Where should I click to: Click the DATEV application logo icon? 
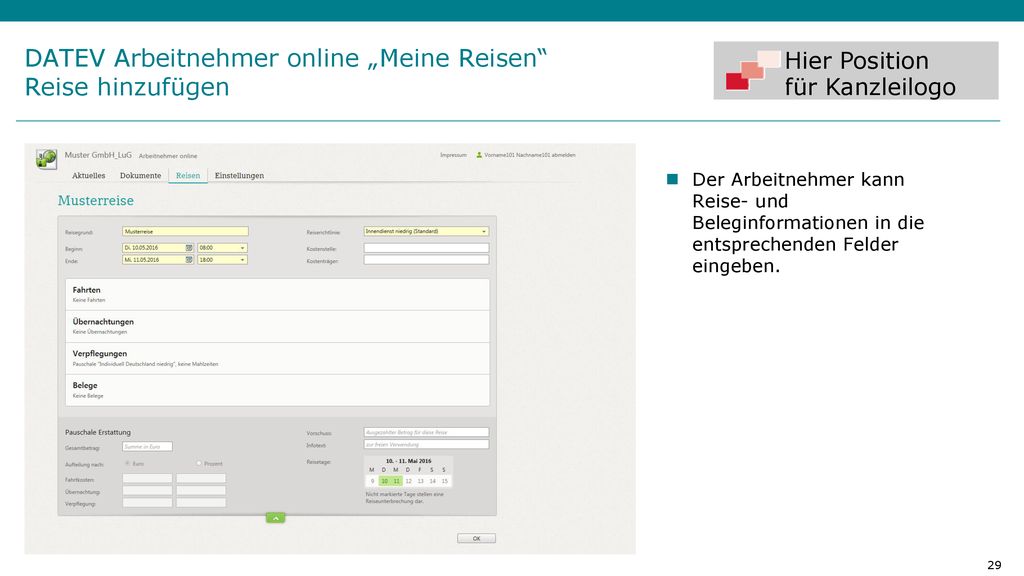(x=46, y=158)
